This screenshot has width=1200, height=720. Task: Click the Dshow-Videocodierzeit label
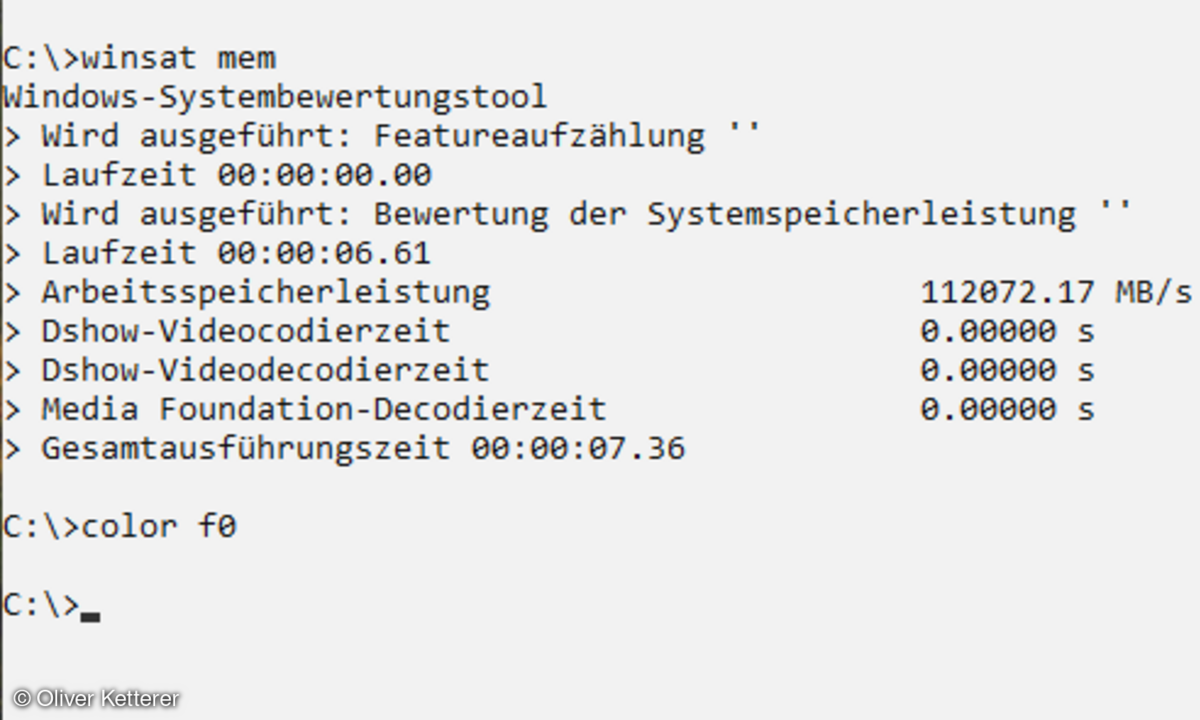point(245,331)
